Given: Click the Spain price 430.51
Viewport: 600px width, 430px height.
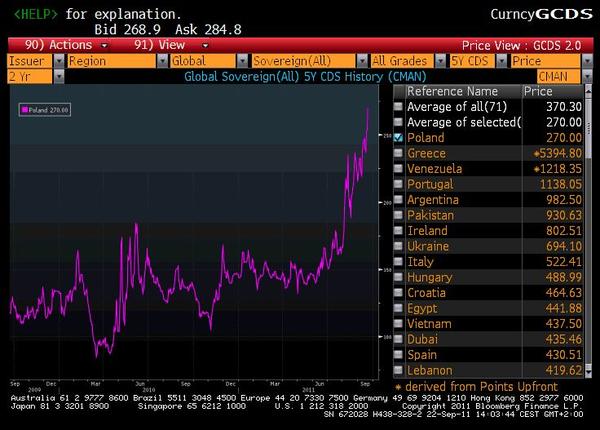Looking at the screenshot, I should (564, 355).
